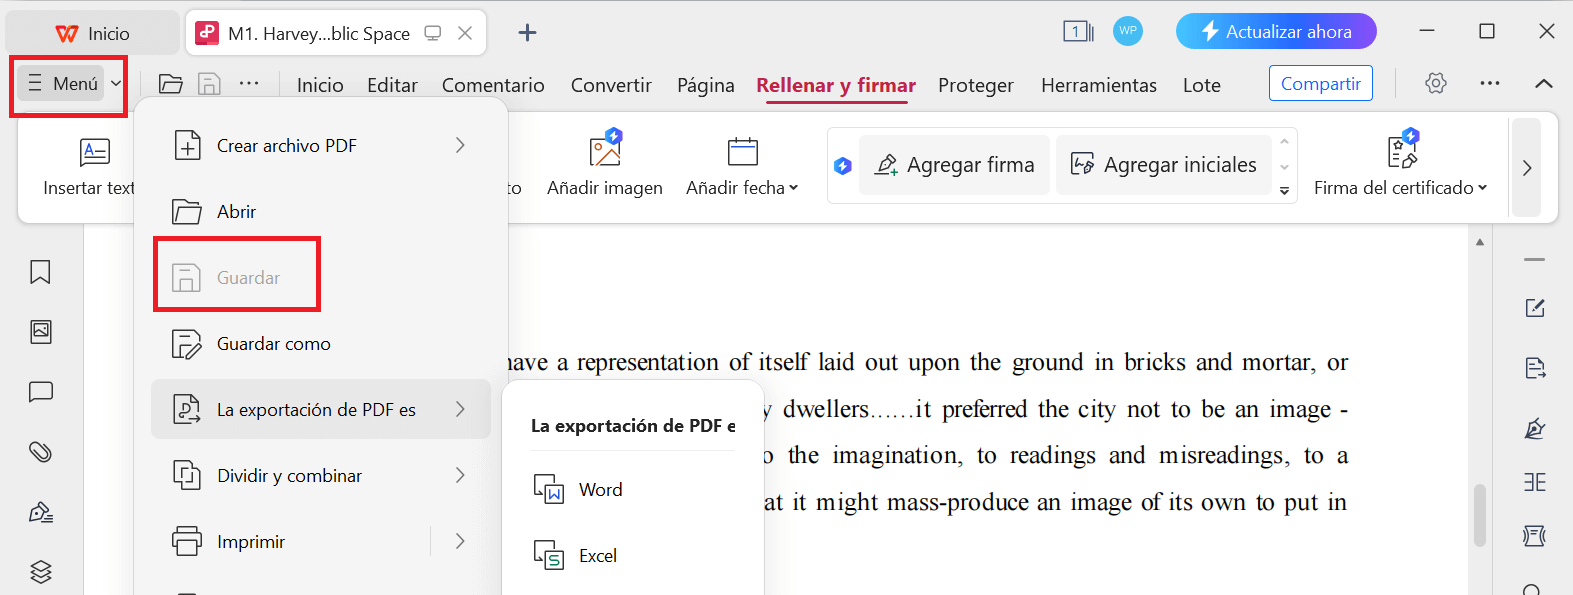Image resolution: width=1573 pixels, height=595 pixels.
Task: Open the attachments paperclip panel
Action: coord(40,452)
